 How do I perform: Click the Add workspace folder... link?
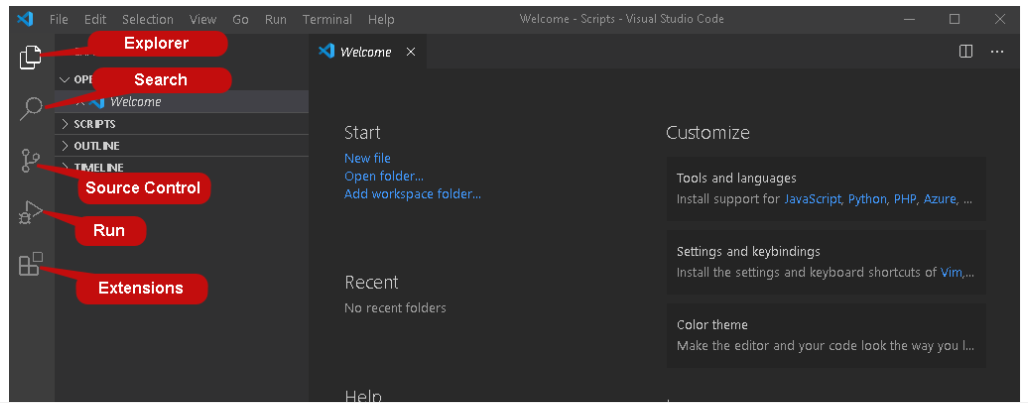412,194
